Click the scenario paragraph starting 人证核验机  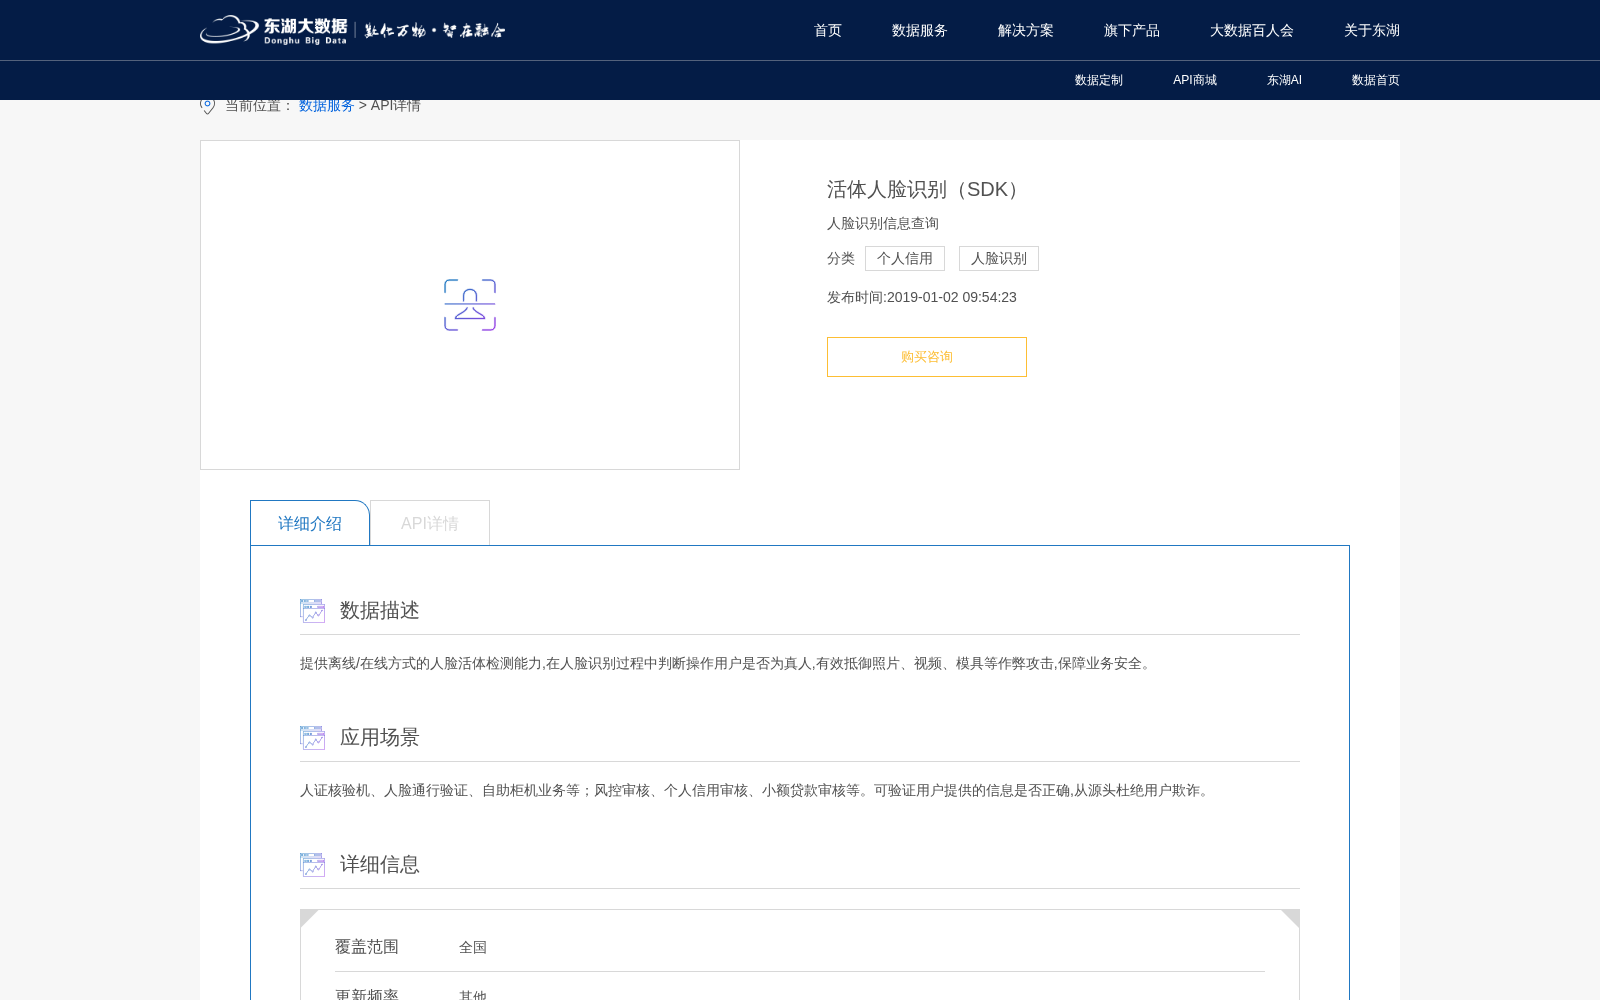point(757,790)
